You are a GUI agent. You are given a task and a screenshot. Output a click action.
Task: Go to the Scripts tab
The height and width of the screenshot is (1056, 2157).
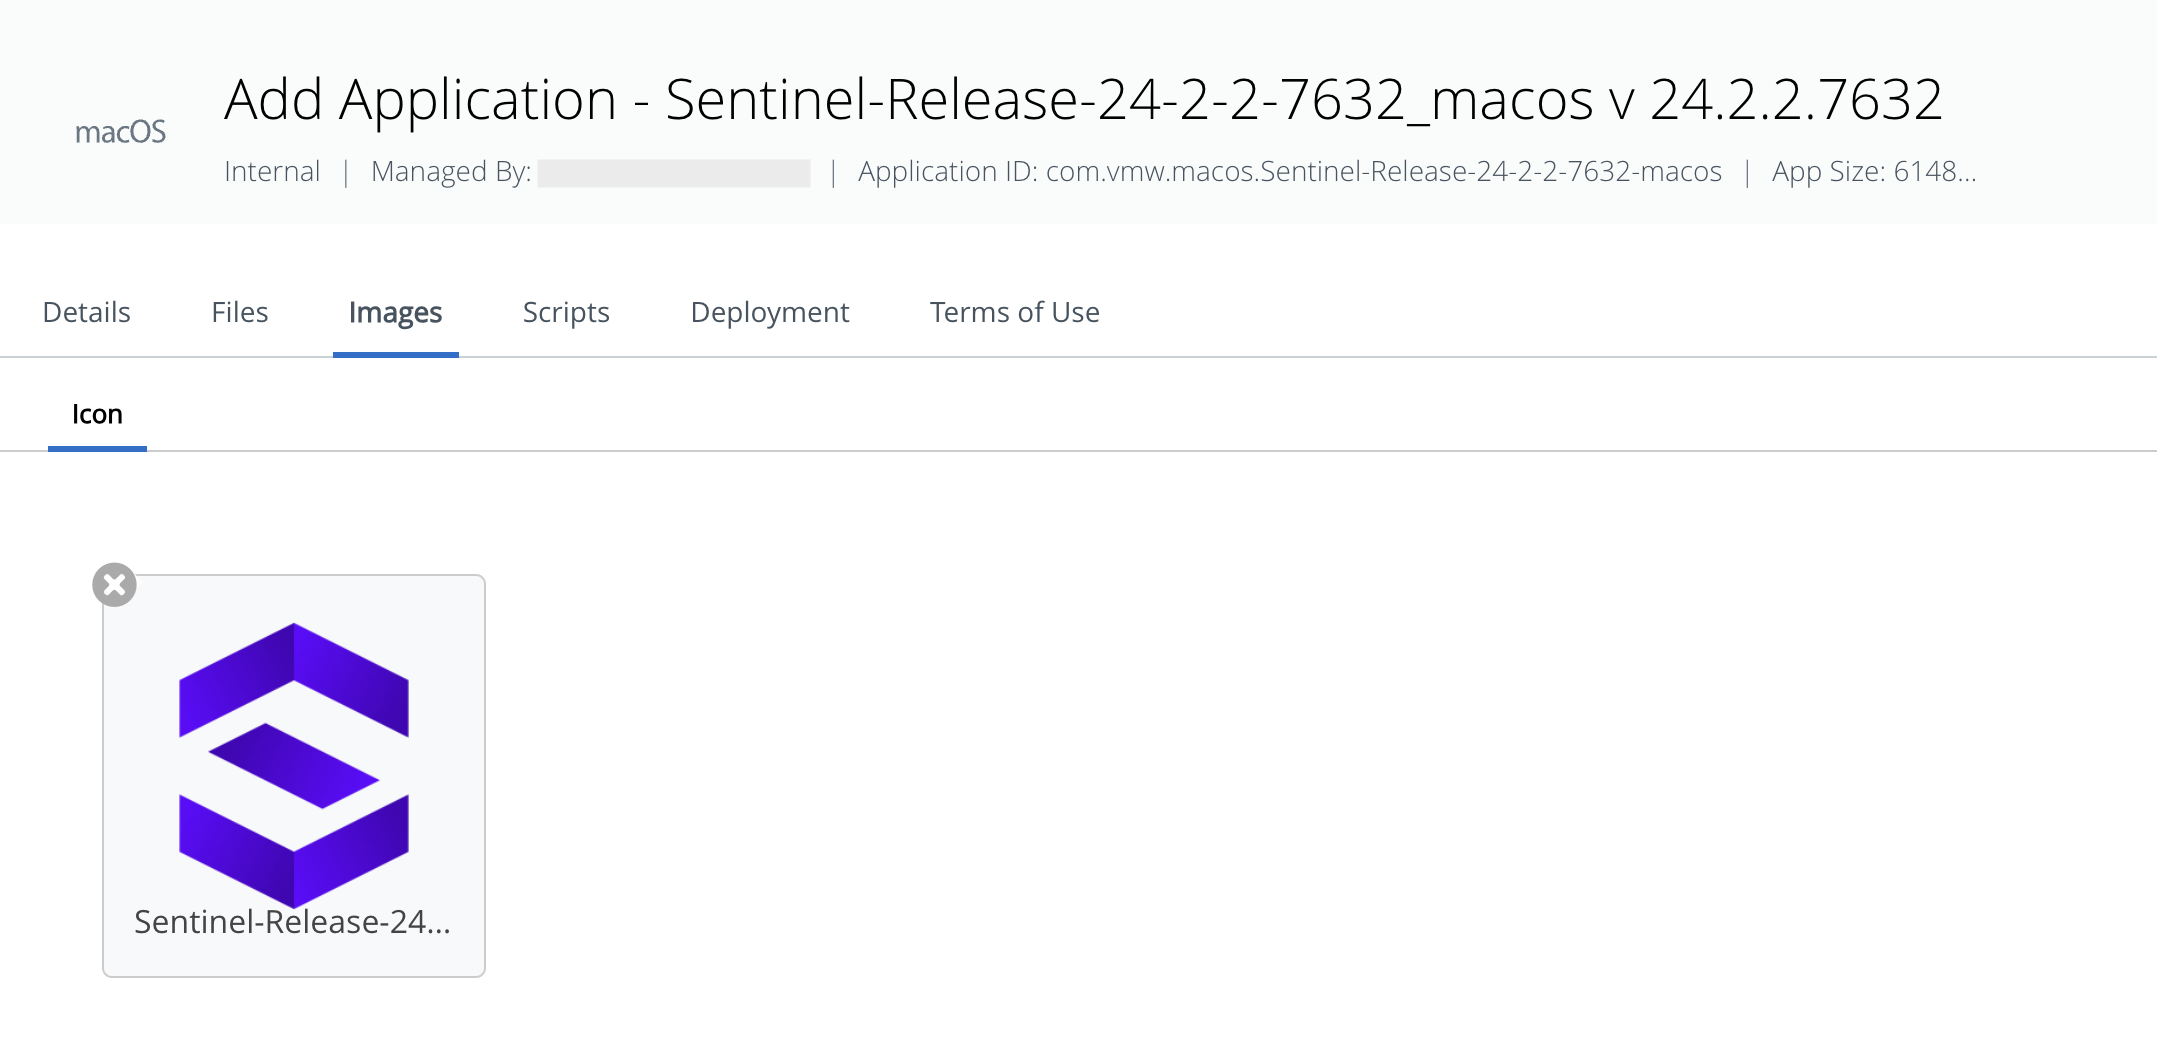point(566,313)
